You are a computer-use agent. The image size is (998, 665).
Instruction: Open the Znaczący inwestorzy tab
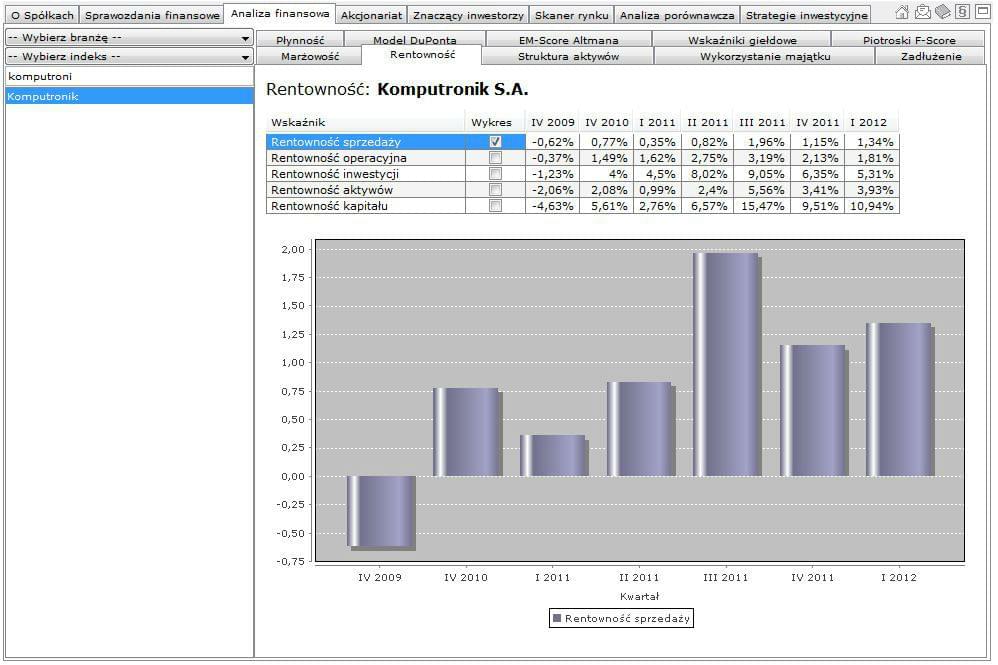(x=468, y=15)
